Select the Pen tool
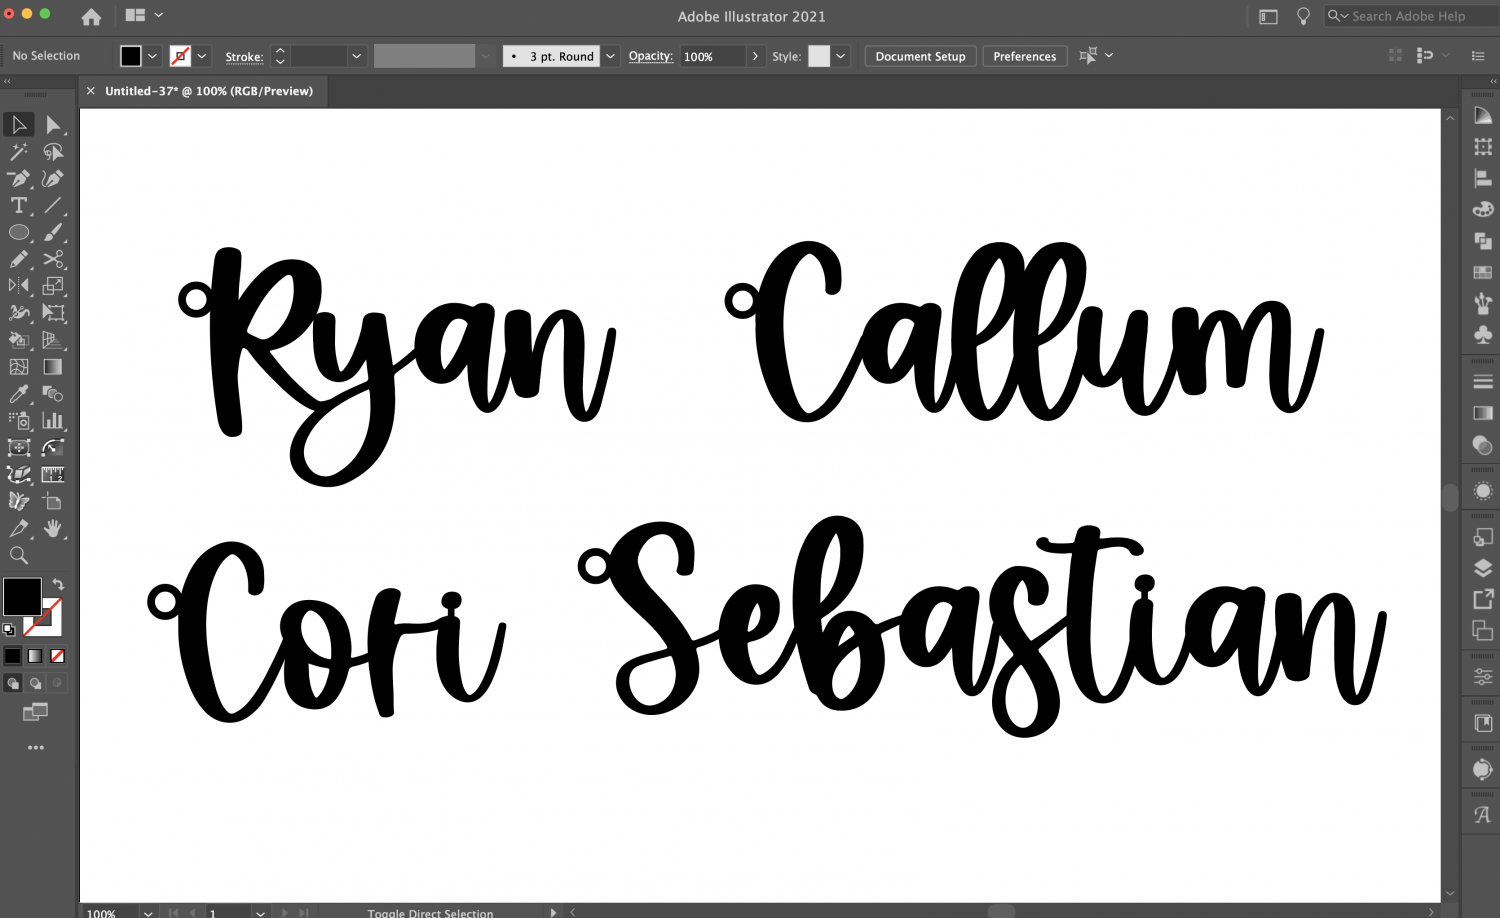The height and width of the screenshot is (918, 1500). point(19,179)
